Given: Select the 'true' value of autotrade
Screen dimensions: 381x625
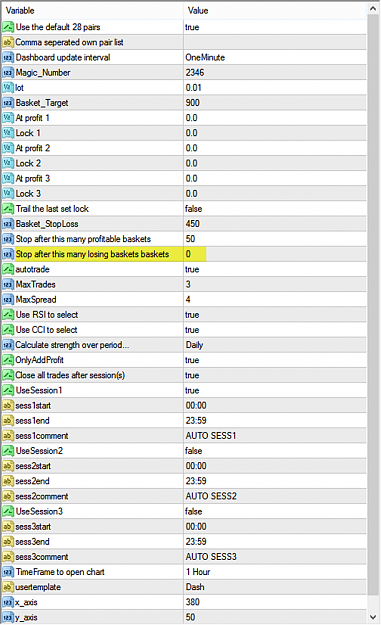Looking at the screenshot, I should (x=192, y=269).
